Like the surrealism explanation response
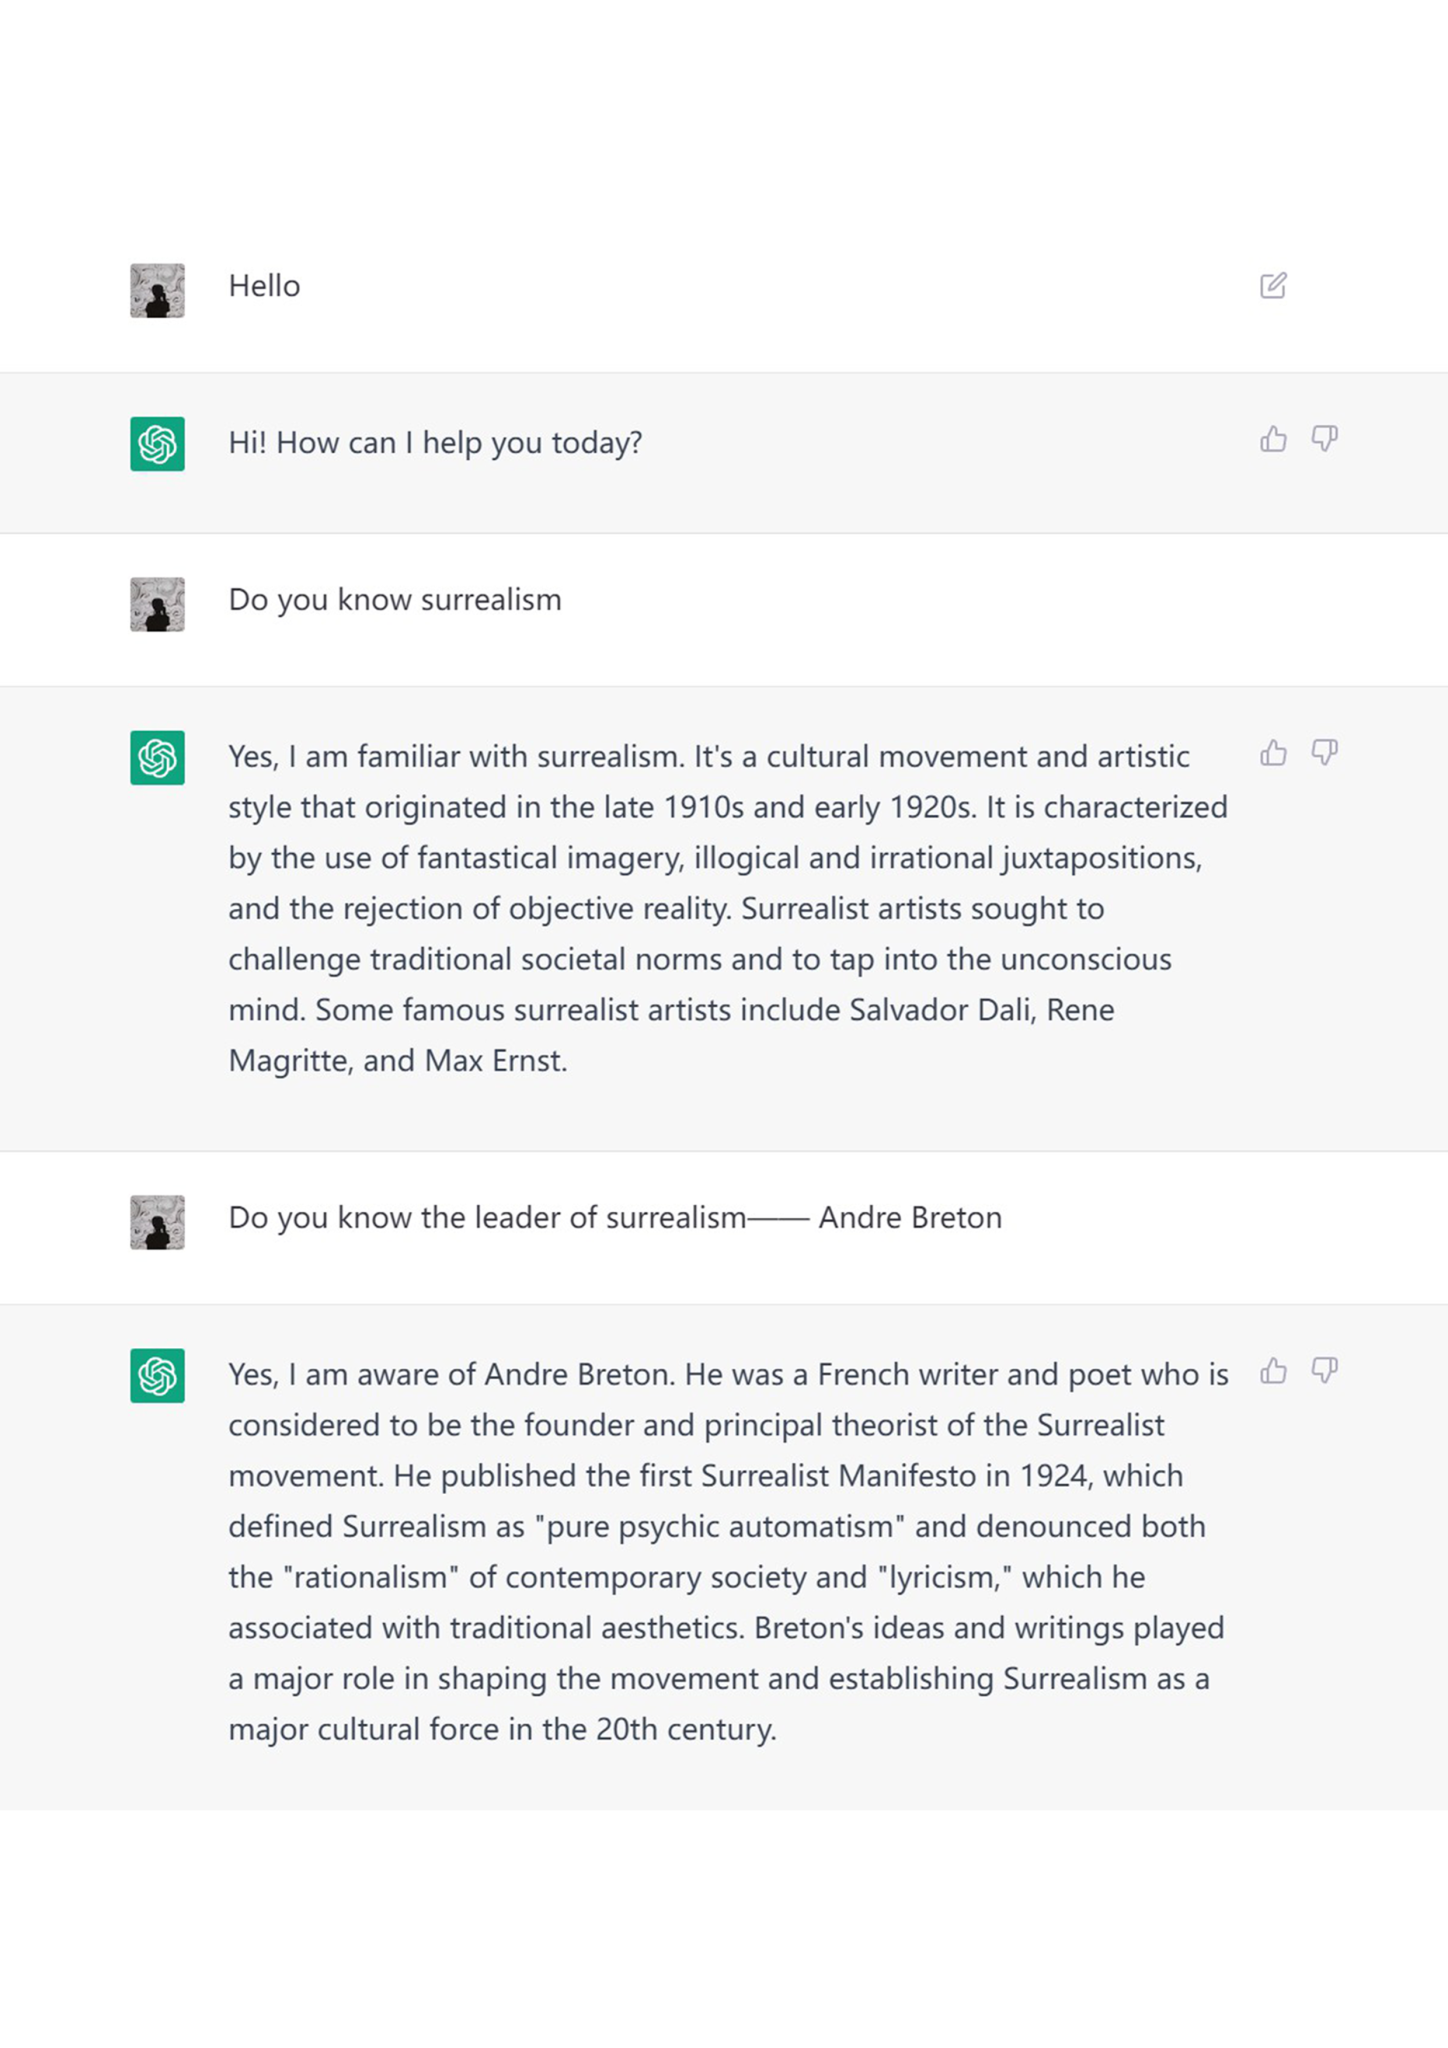This screenshot has width=1448, height=2048. click(x=1273, y=753)
